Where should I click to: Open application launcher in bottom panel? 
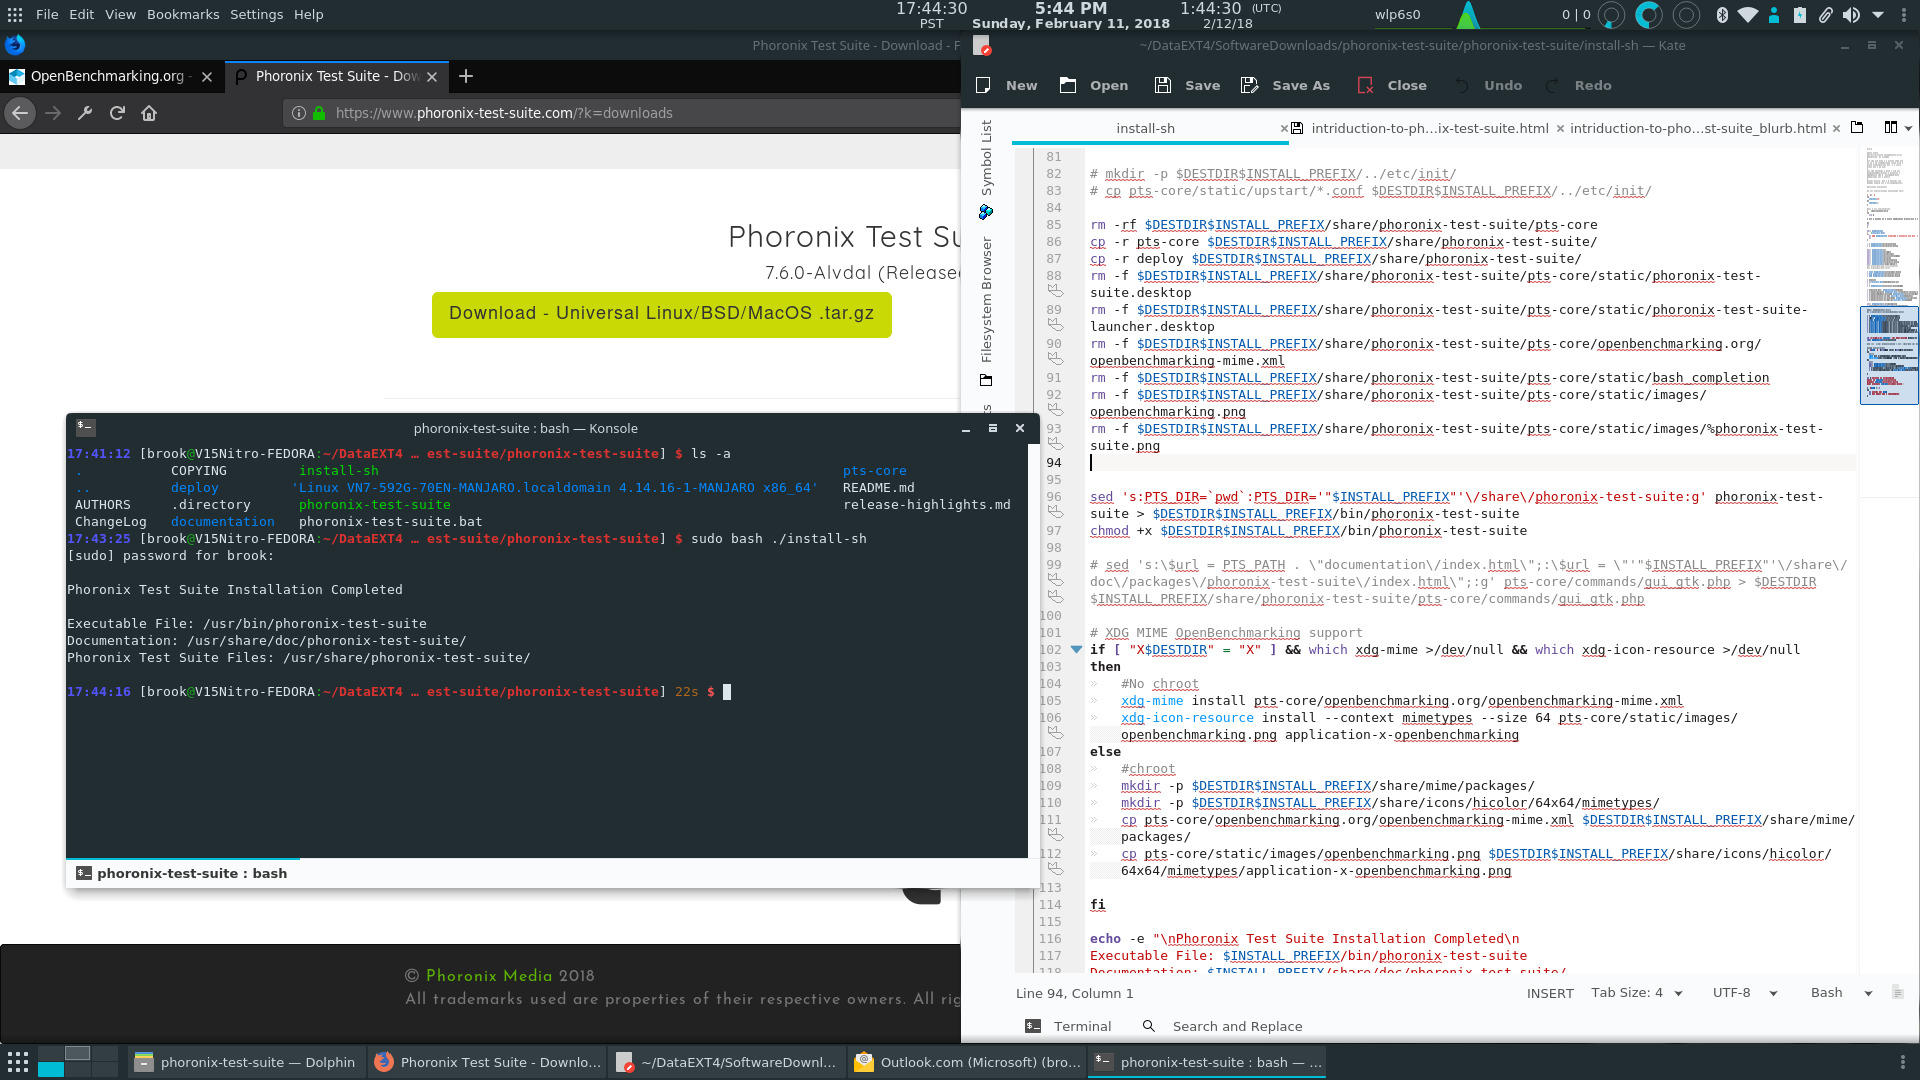coord(17,1062)
